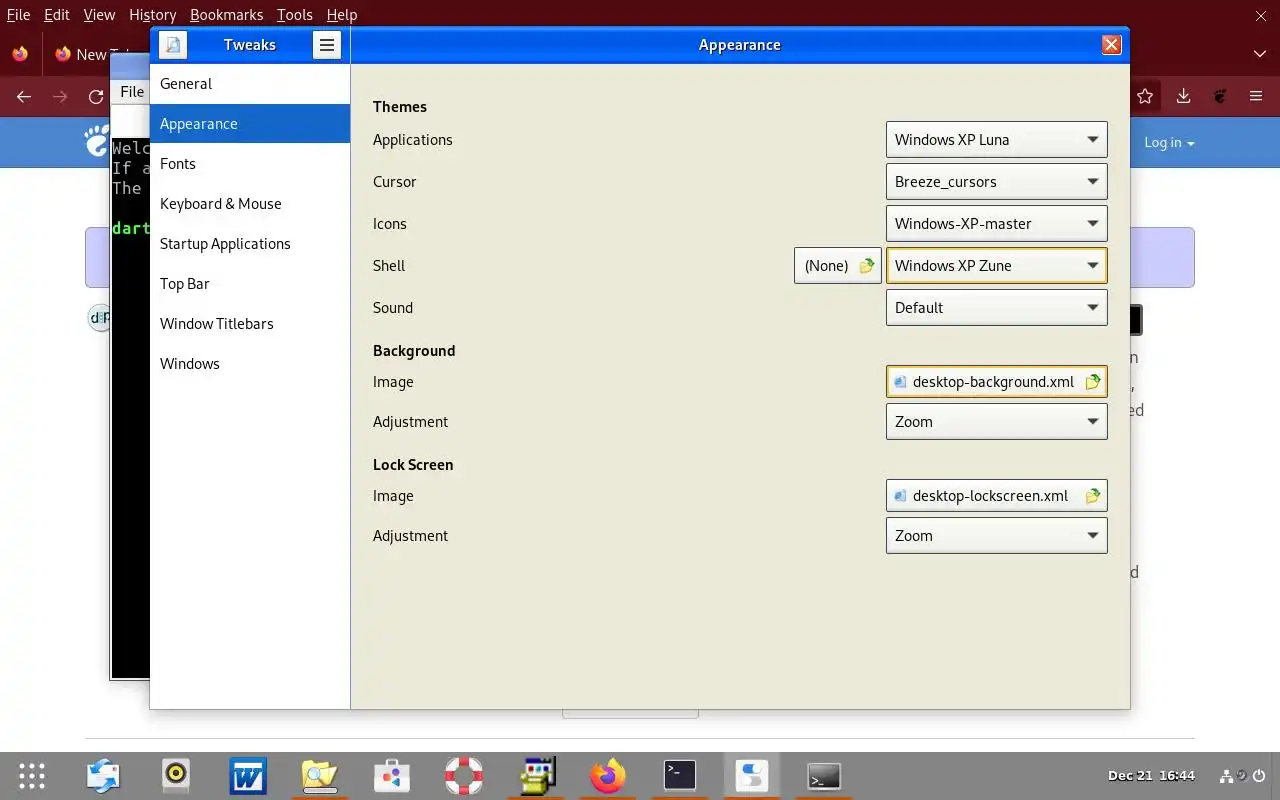The image size is (1280, 800).
Task: Click the (None) shell theme file button
Action: click(838, 266)
